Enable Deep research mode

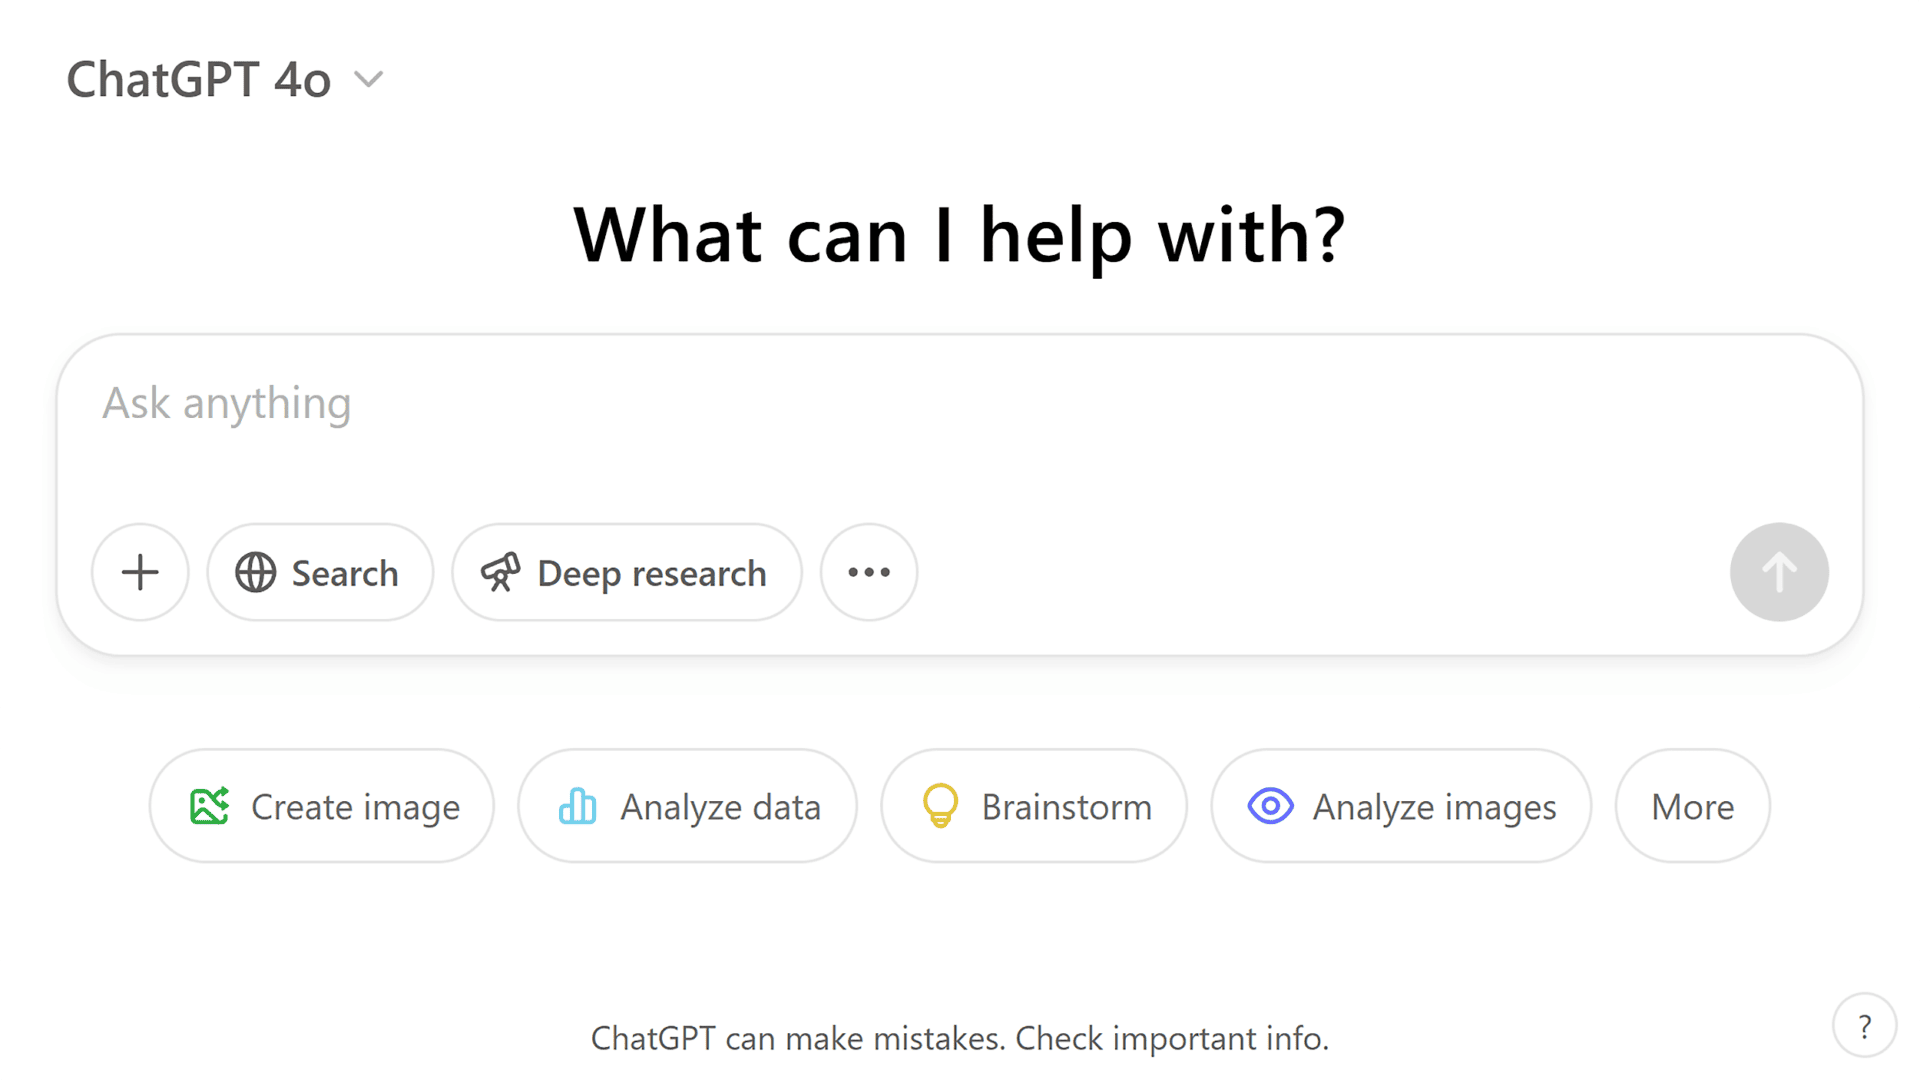pos(627,573)
